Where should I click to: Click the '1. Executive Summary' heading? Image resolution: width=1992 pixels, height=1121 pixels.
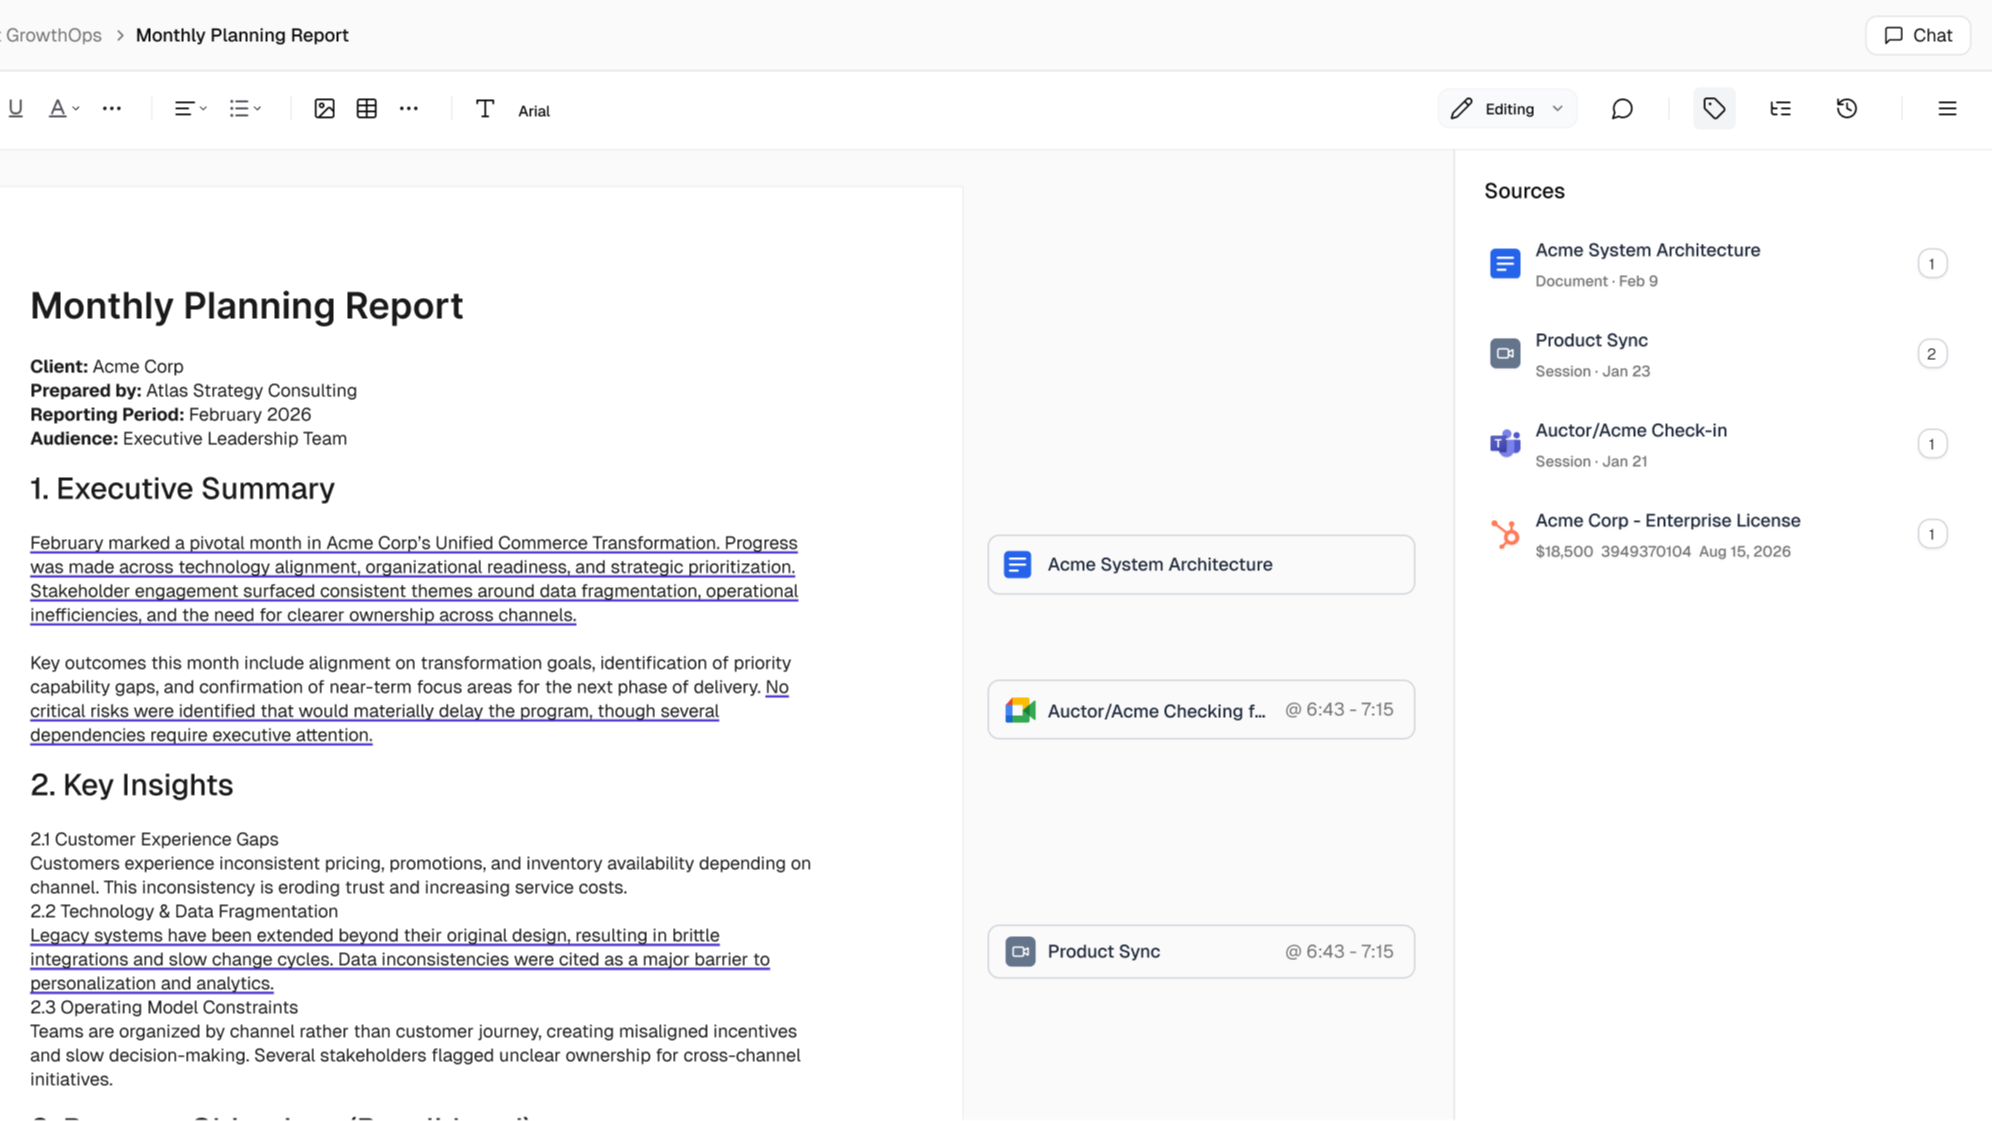click(182, 489)
